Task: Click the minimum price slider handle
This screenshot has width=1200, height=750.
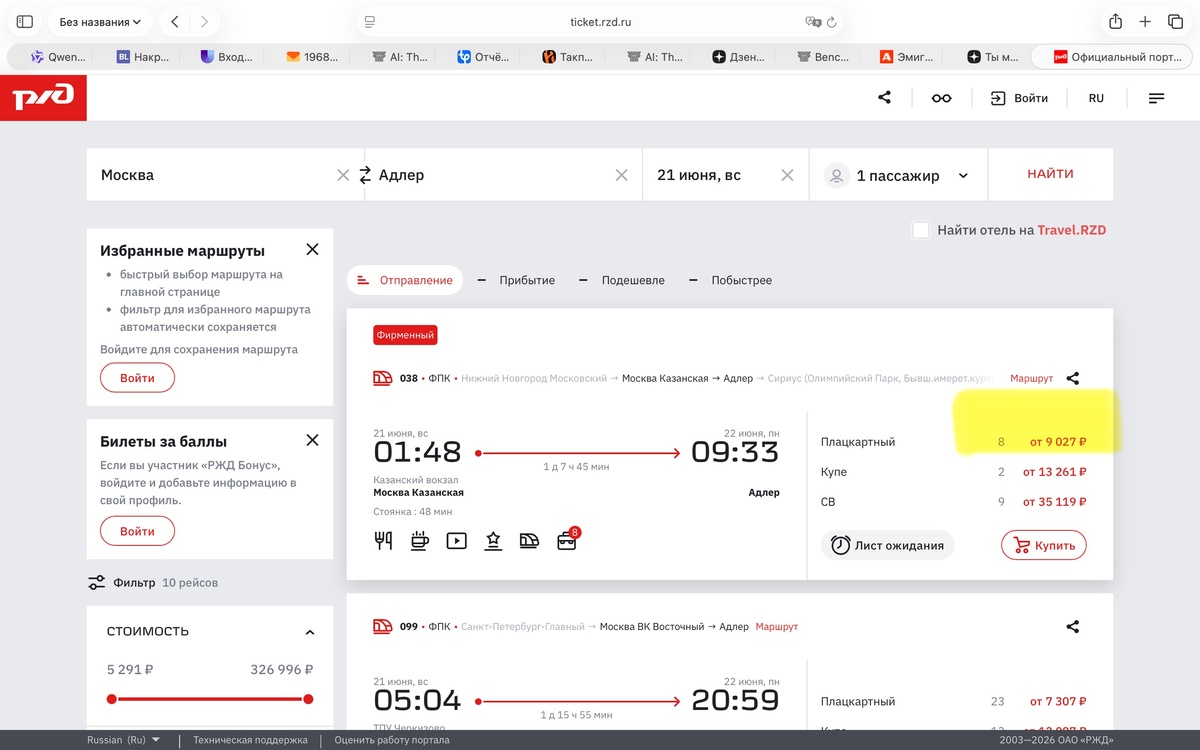Action: (111, 699)
